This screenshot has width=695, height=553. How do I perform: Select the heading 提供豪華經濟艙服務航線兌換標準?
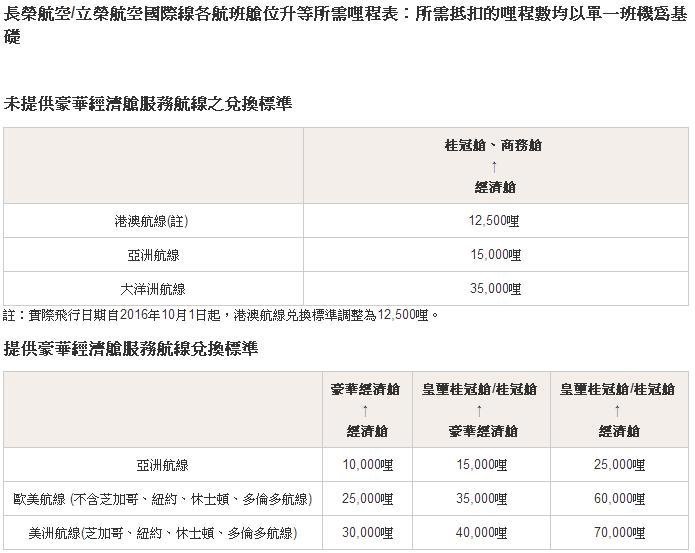click(131, 349)
